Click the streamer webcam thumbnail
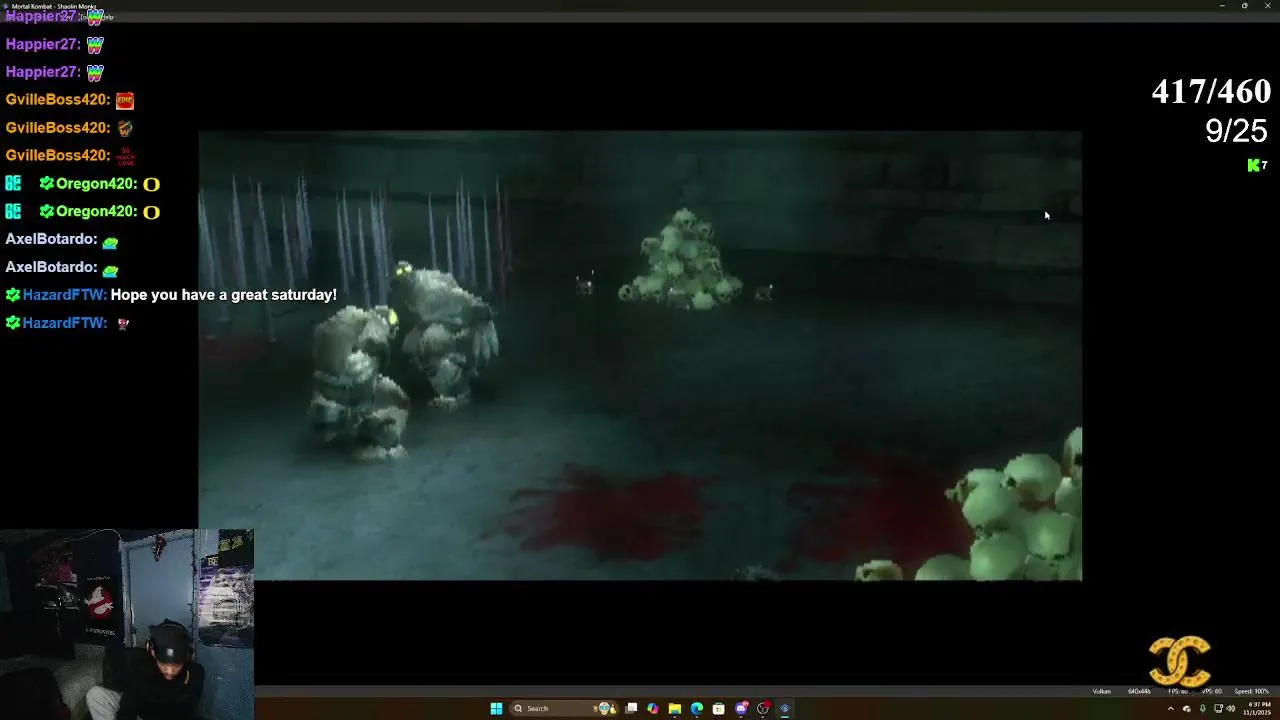The width and height of the screenshot is (1280, 720). tap(127, 624)
